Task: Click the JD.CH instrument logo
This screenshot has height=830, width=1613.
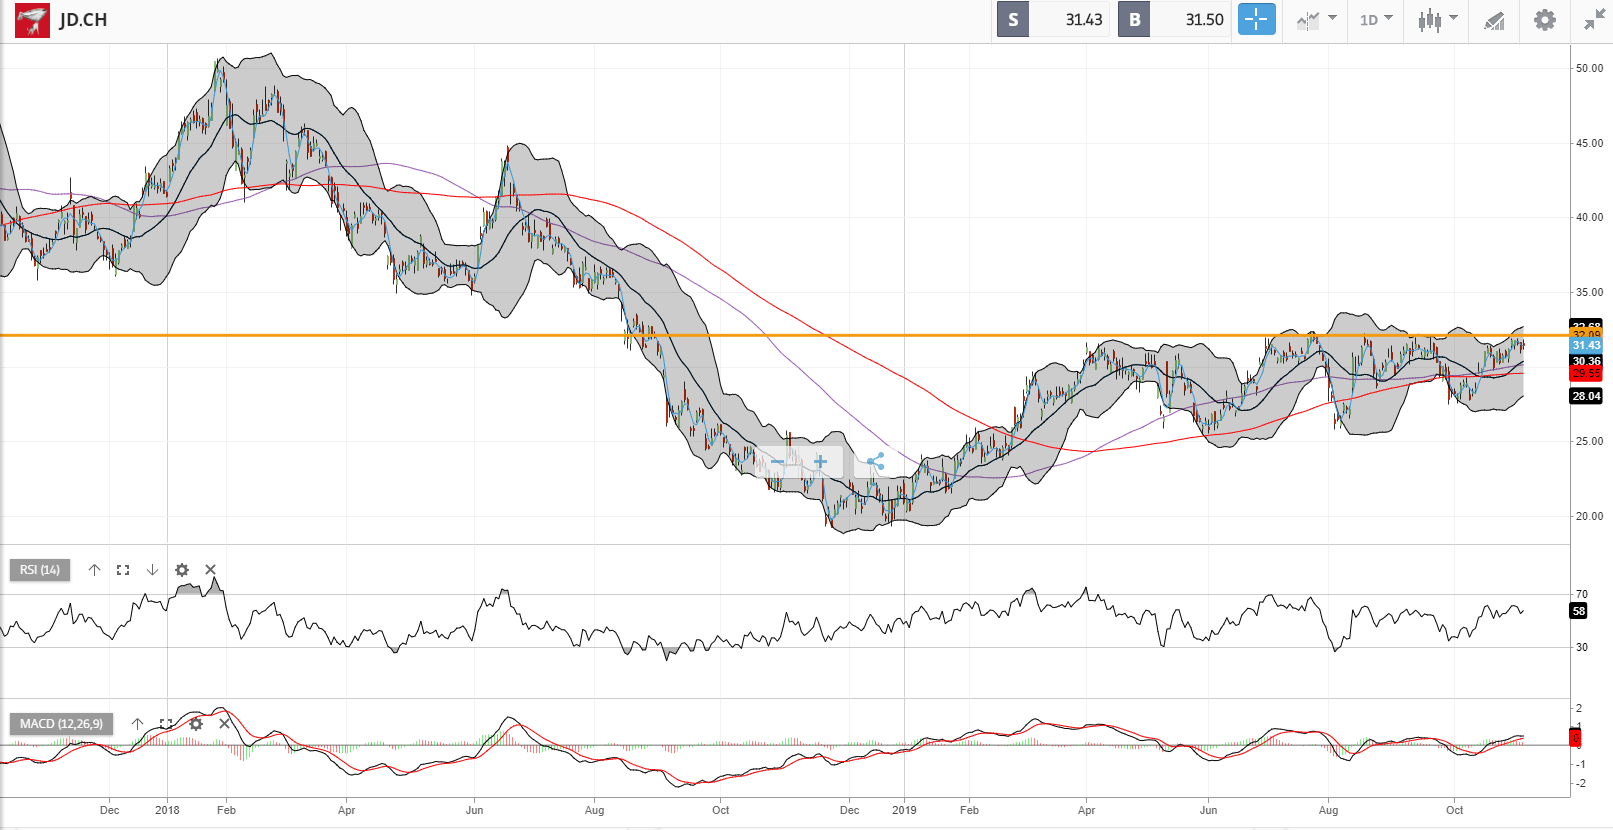Action: point(32,20)
